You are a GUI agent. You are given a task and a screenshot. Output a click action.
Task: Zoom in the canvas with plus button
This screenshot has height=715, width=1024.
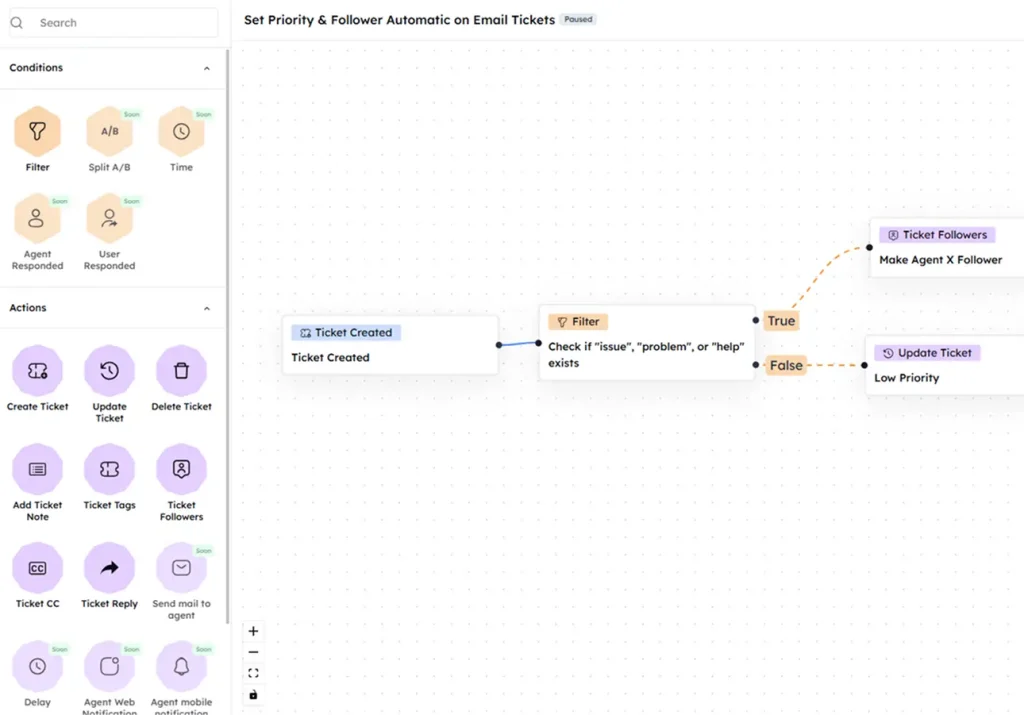[x=253, y=631]
